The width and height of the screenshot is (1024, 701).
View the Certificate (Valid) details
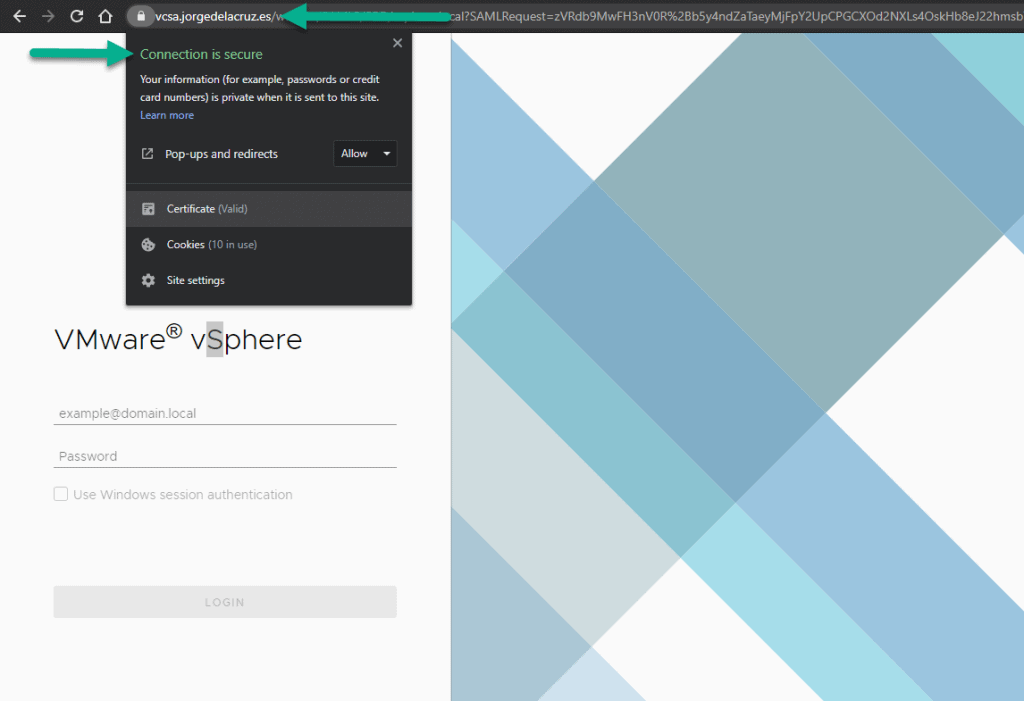269,209
